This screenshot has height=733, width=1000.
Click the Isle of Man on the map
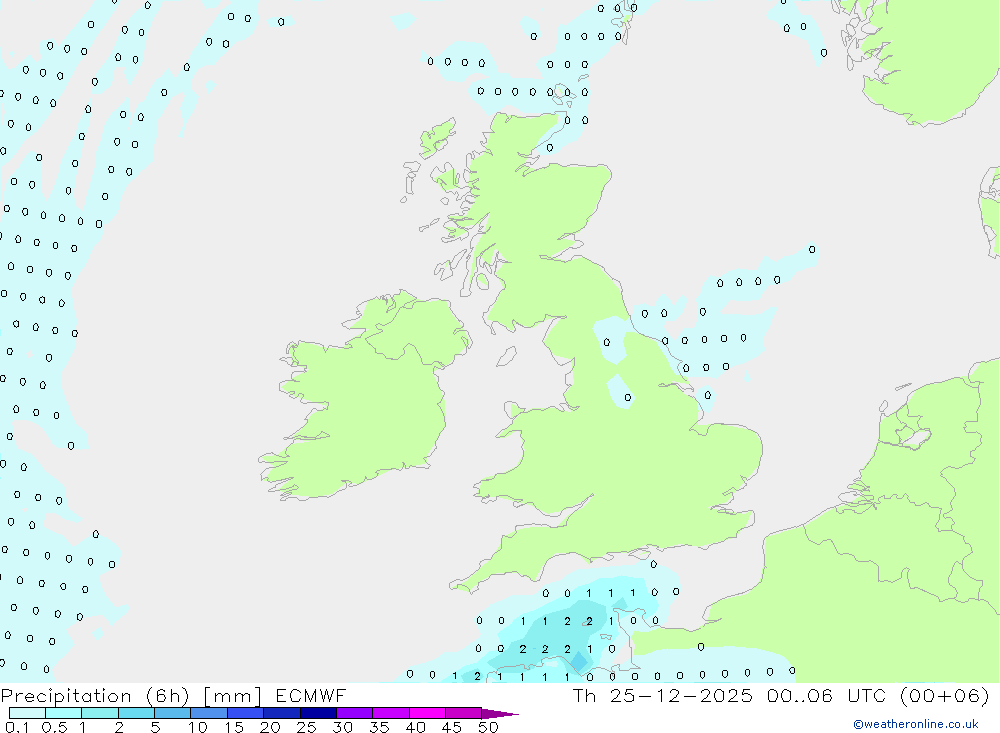pos(506,356)
